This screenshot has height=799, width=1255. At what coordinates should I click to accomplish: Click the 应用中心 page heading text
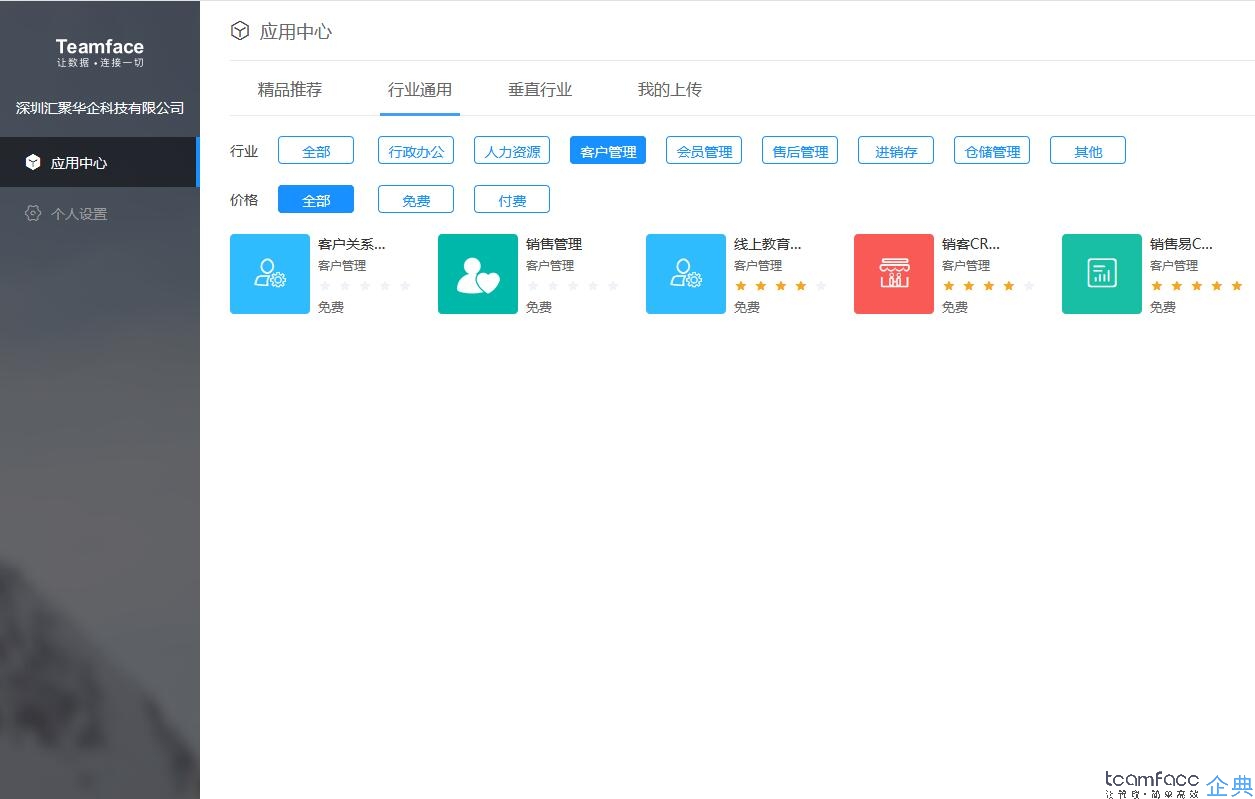tap(296, 32)
